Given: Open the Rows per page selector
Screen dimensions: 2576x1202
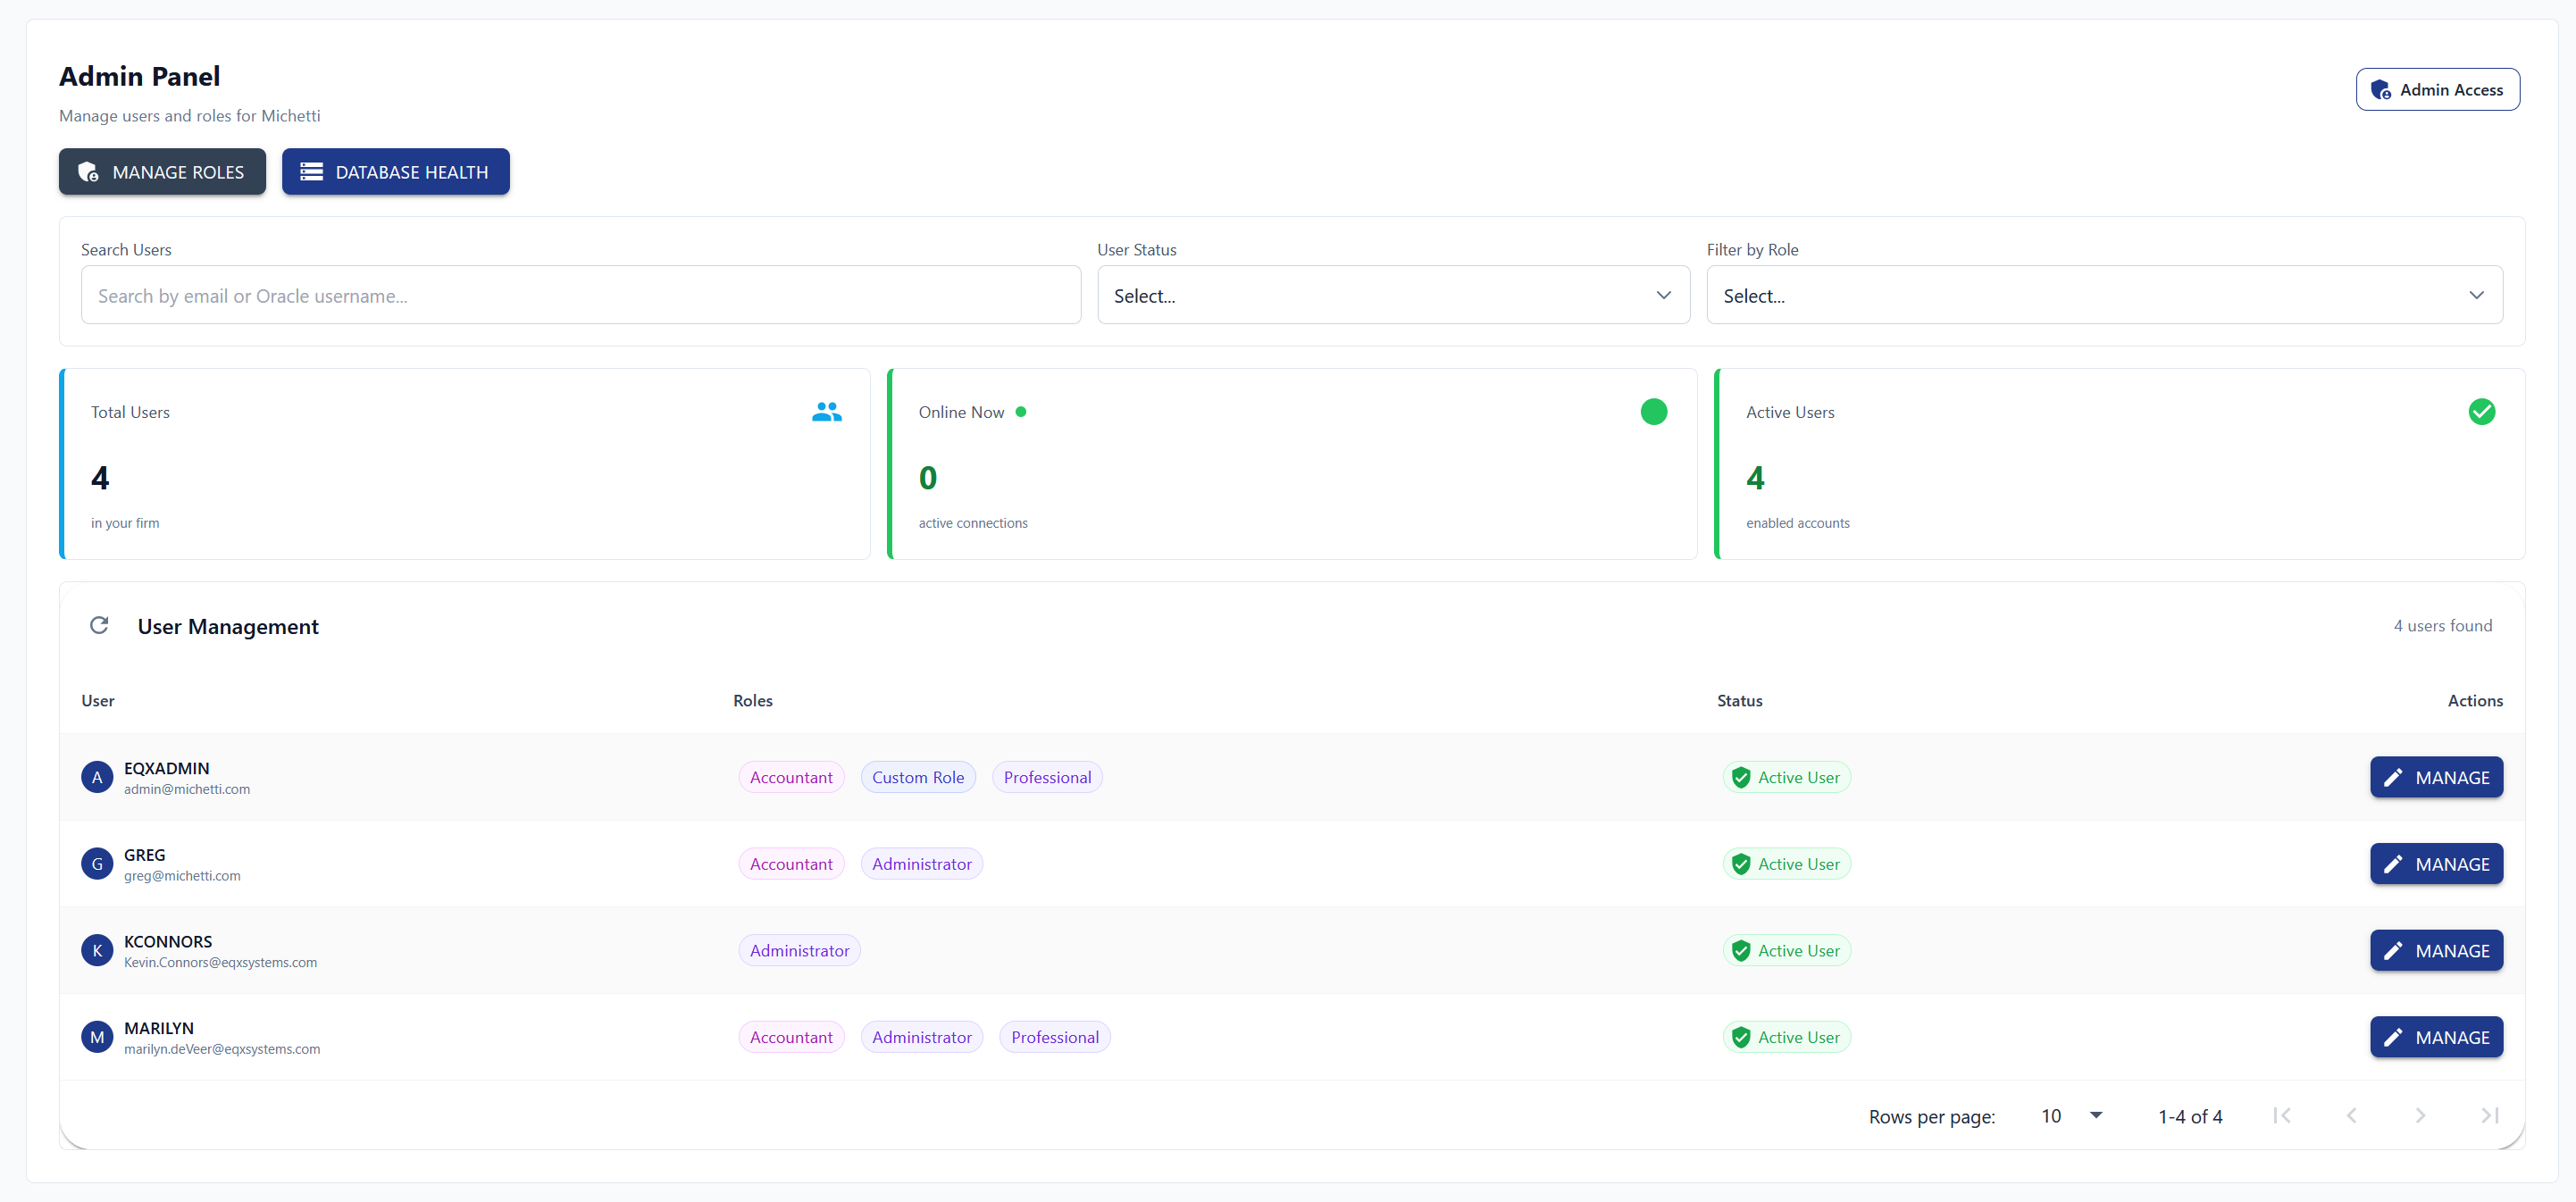Looking at the screenshot, I should click(x=2068, y=1115).
